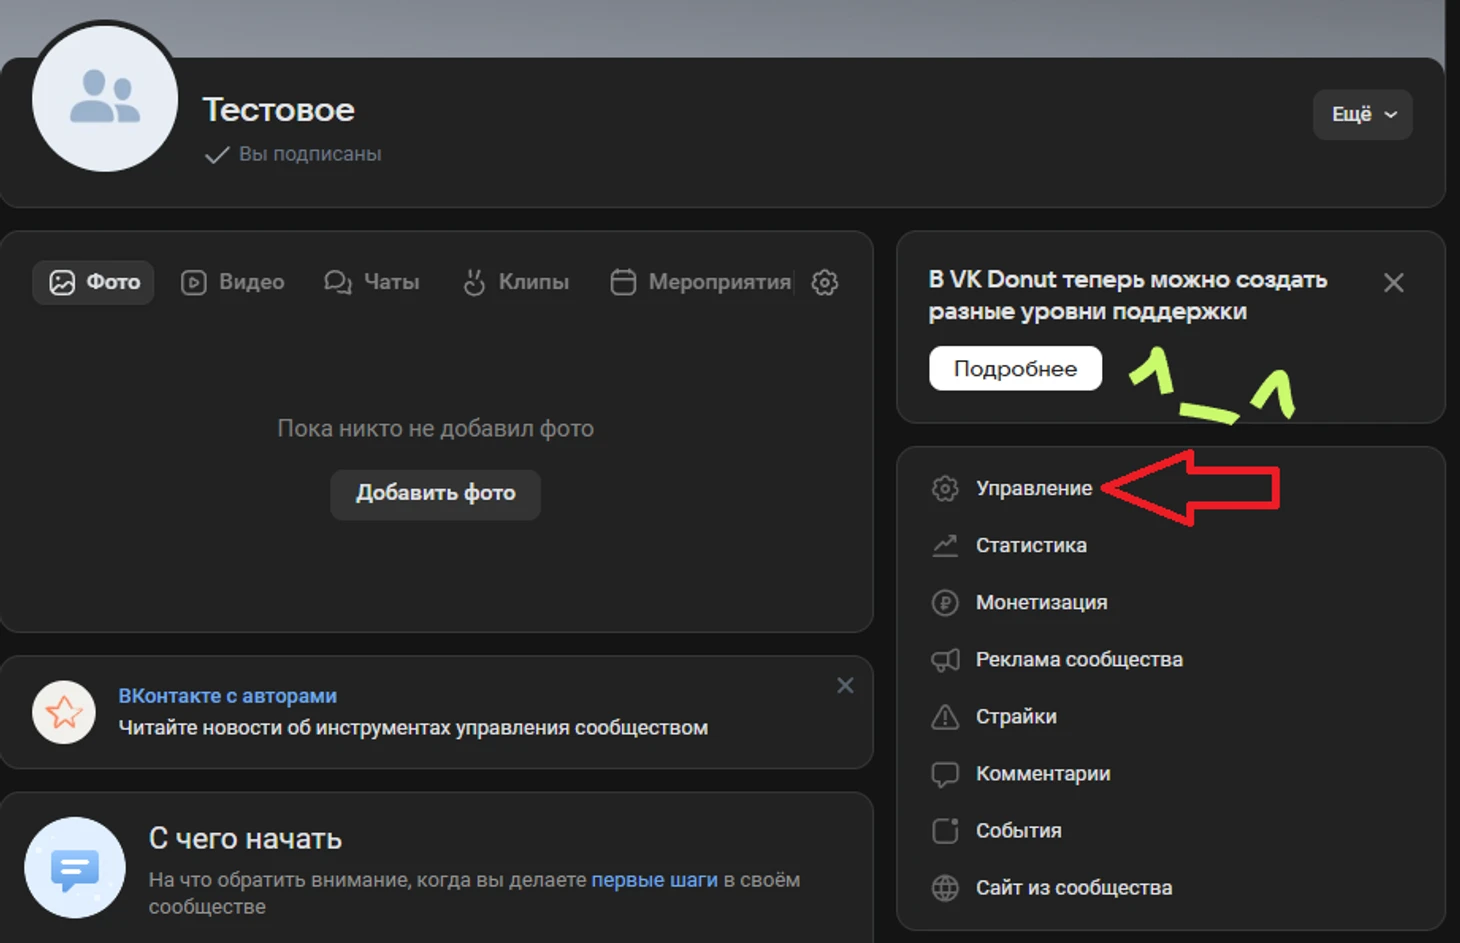Image resolution: width=1460 pixels, height=943 pixels.
Task: Click the speech bubble icon for Комментарии
Action: (x=945, y=774)
